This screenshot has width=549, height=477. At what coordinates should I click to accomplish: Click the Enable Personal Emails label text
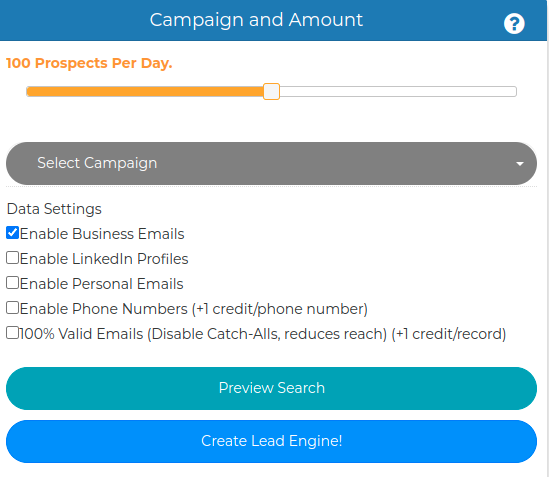tap(102, 284)
